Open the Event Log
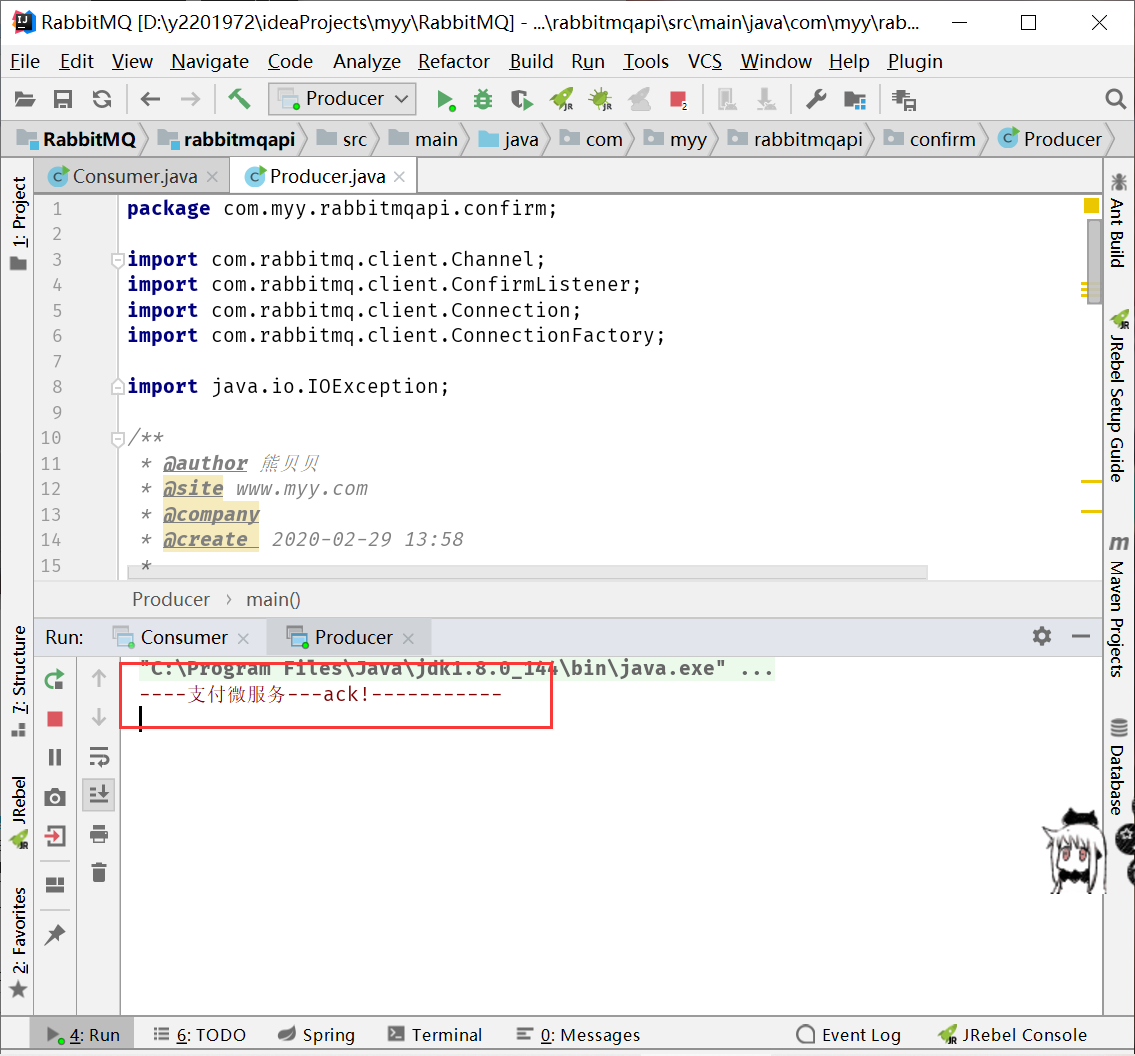Image resolution: width=1135 pixels, height=1056 pixels. 848,1035
